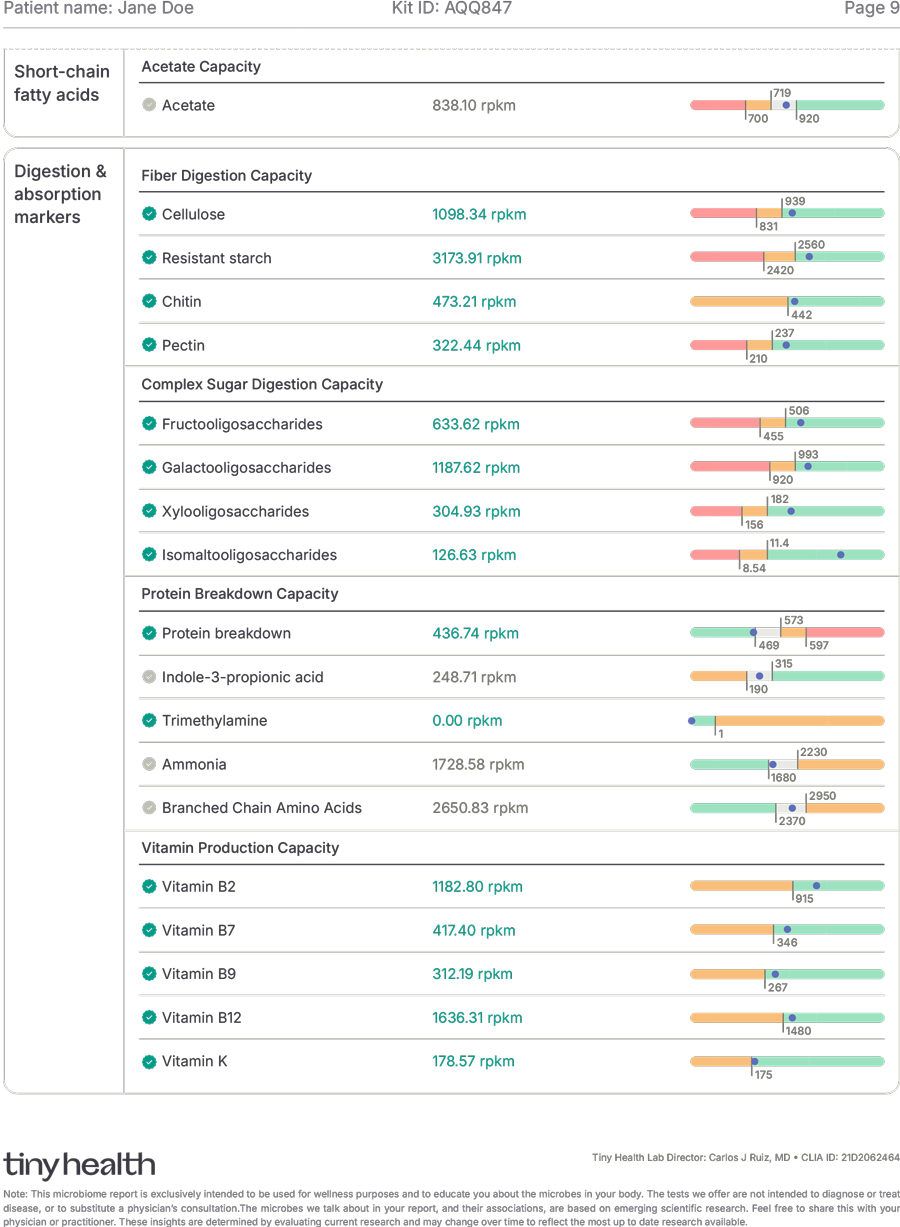The height and width of the screenshot is (1227, 900).
Task: Click the Vitamin Production Capacity heading
Action: click(x=240, y=848)
